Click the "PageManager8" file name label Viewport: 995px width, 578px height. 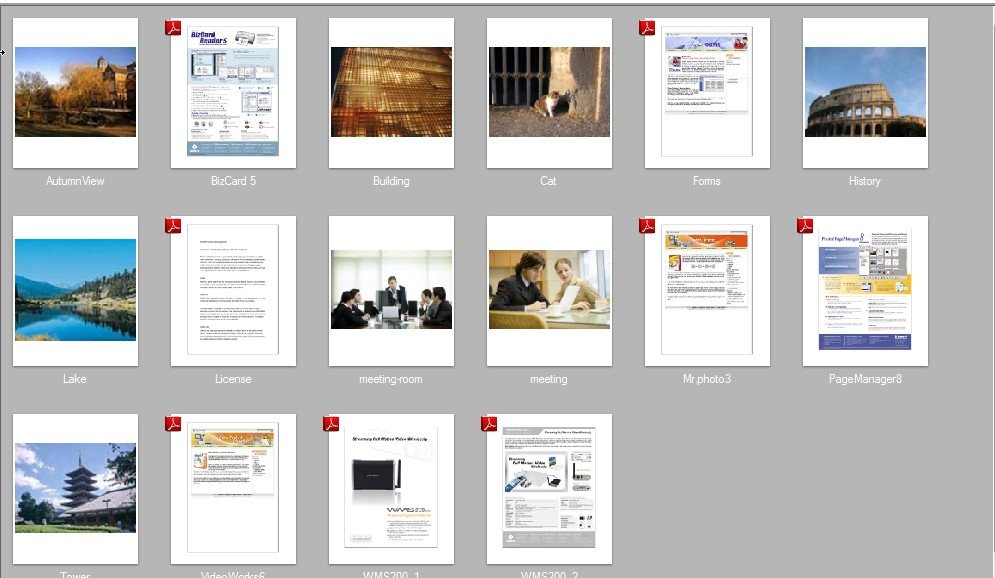click(x=865, y=379)
